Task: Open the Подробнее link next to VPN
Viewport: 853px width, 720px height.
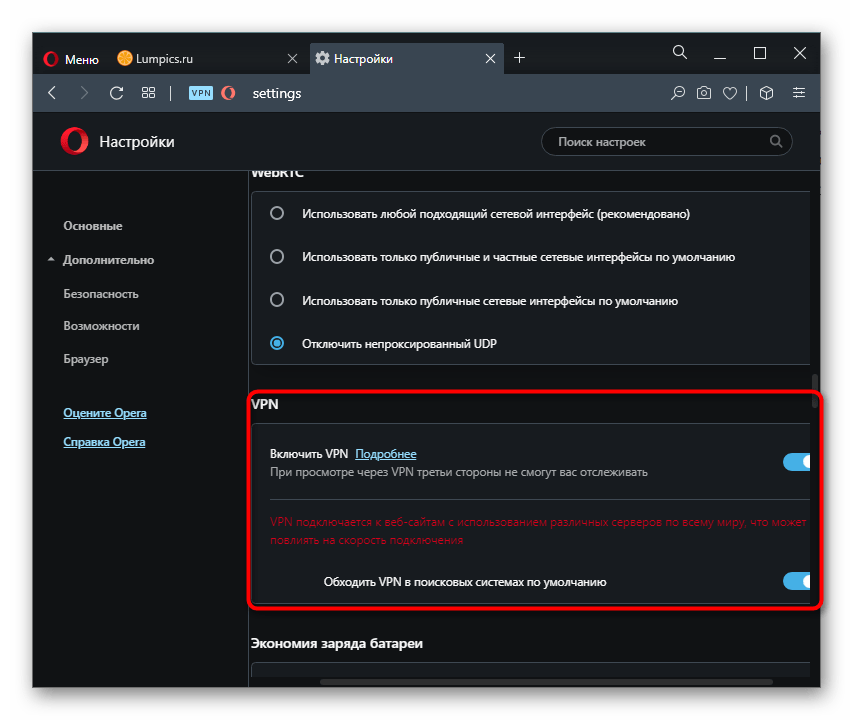Action: 385,454
